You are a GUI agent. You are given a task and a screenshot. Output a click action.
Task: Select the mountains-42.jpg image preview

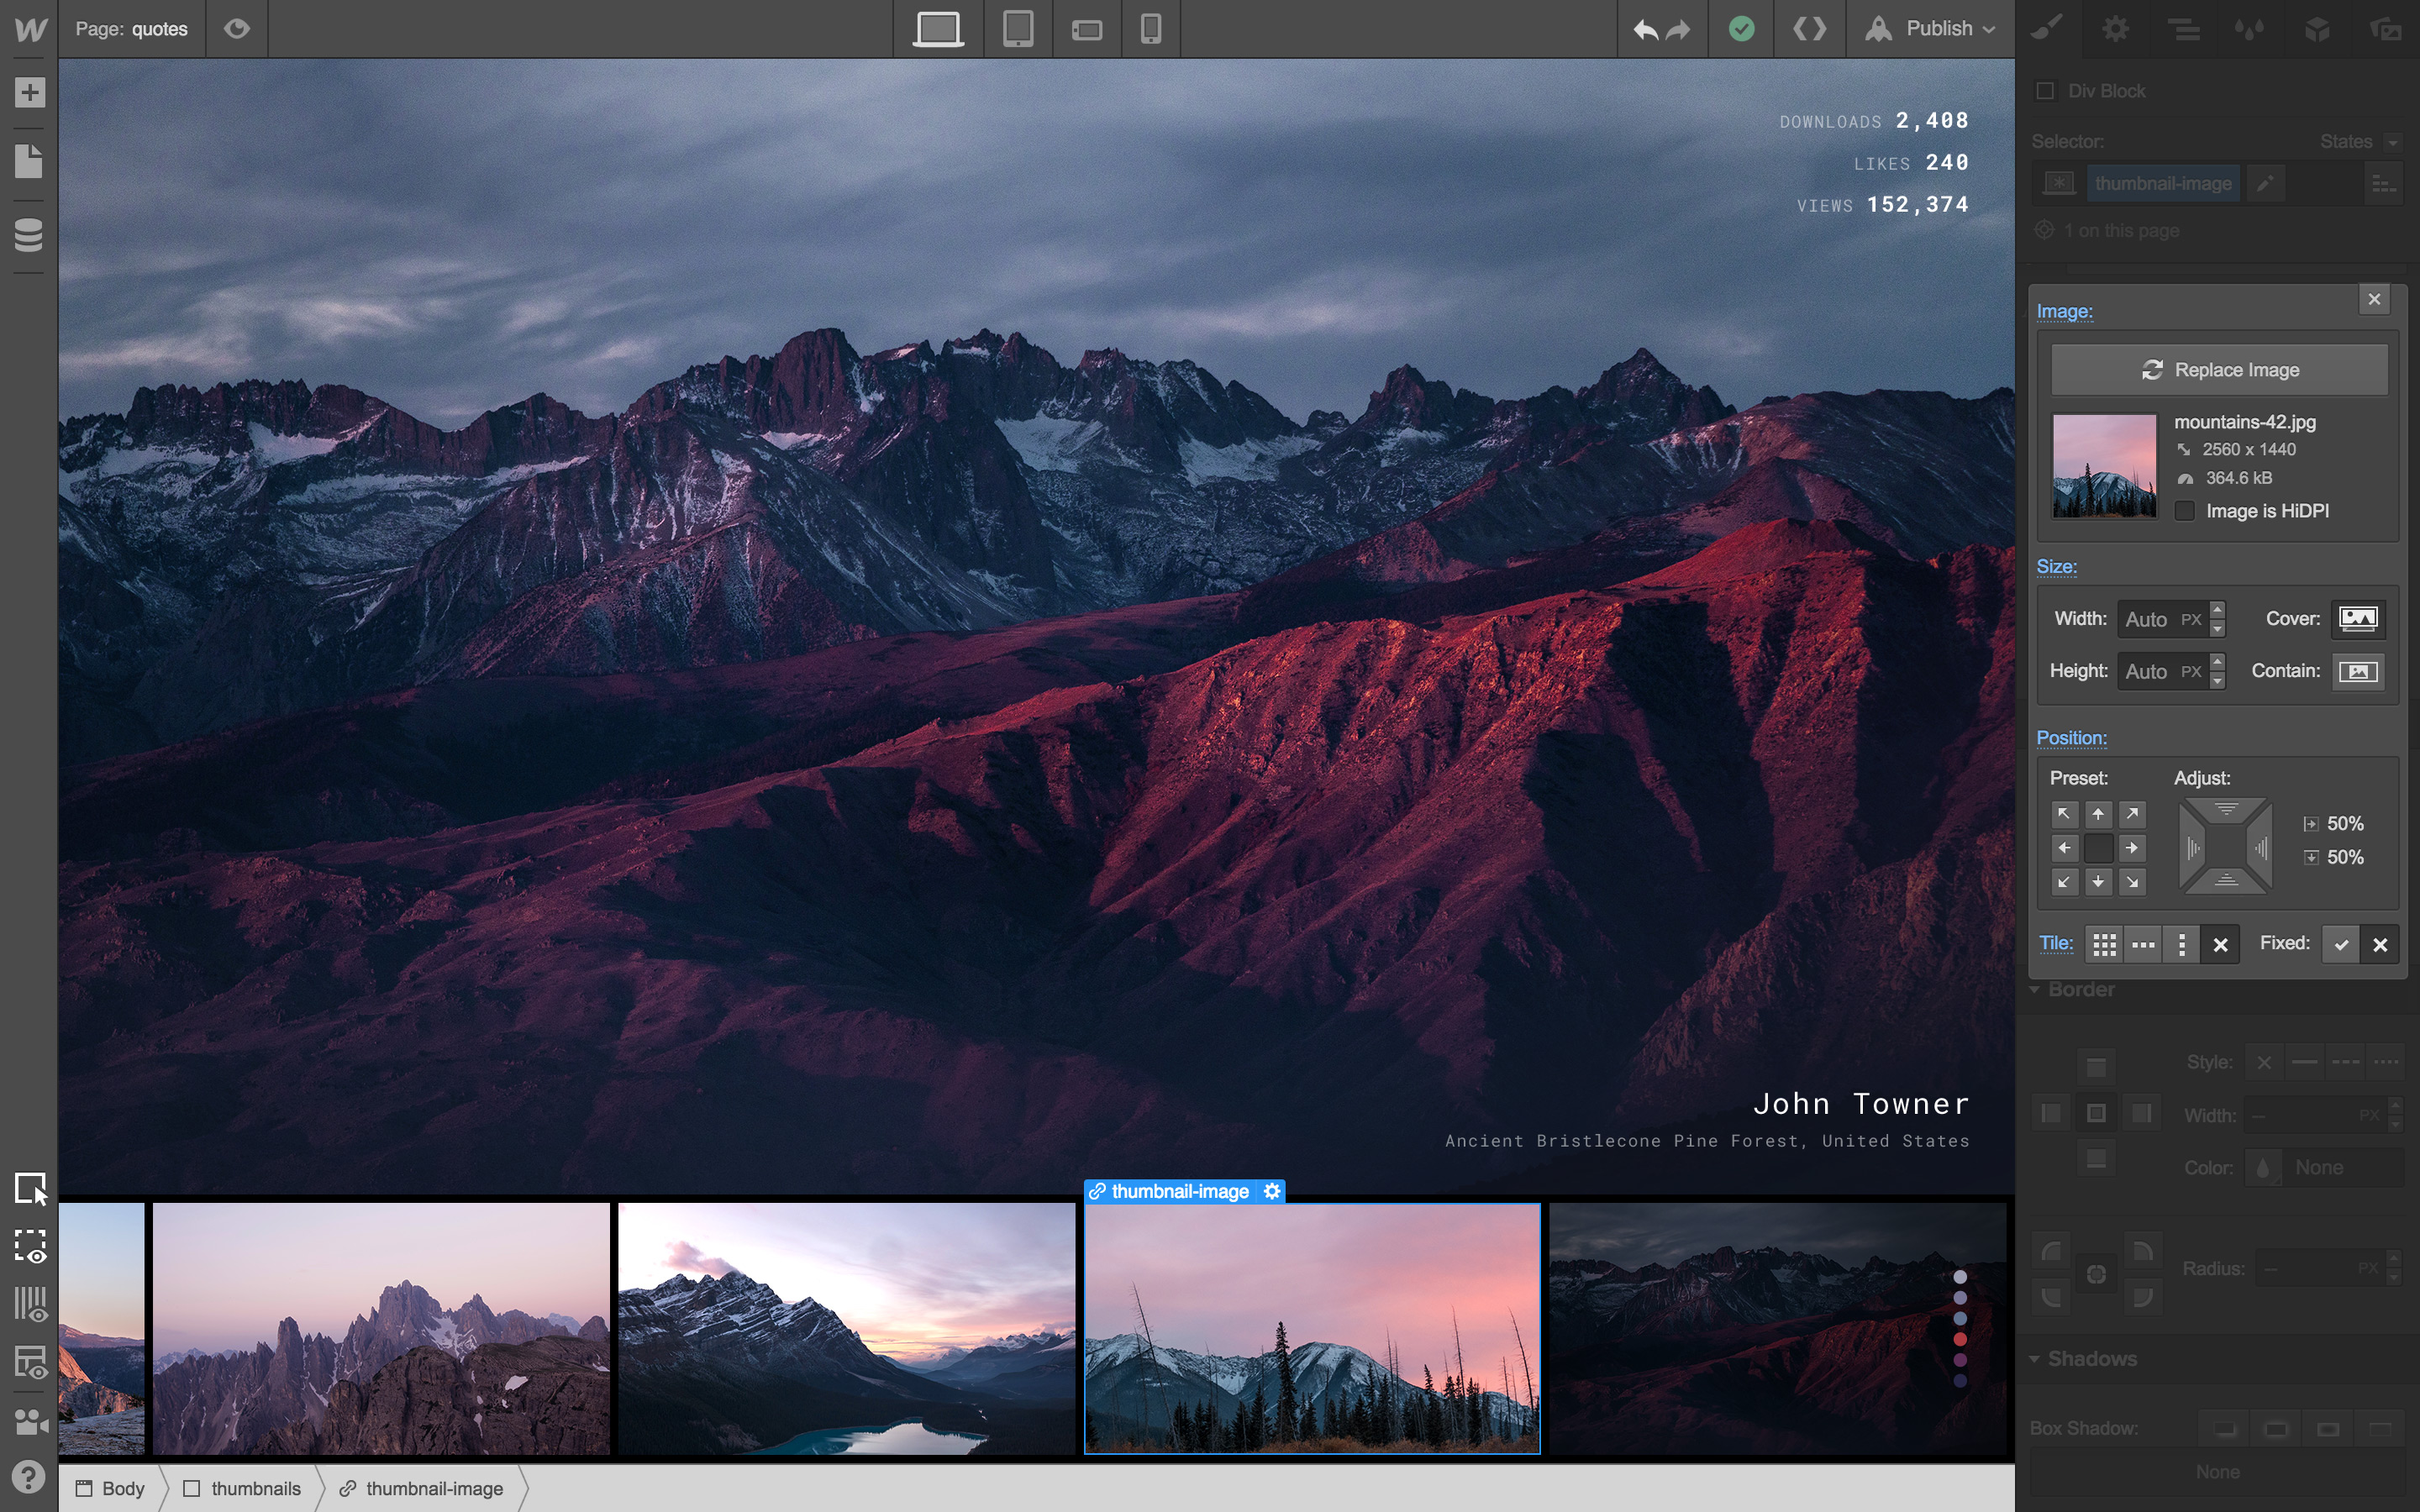2103,465
